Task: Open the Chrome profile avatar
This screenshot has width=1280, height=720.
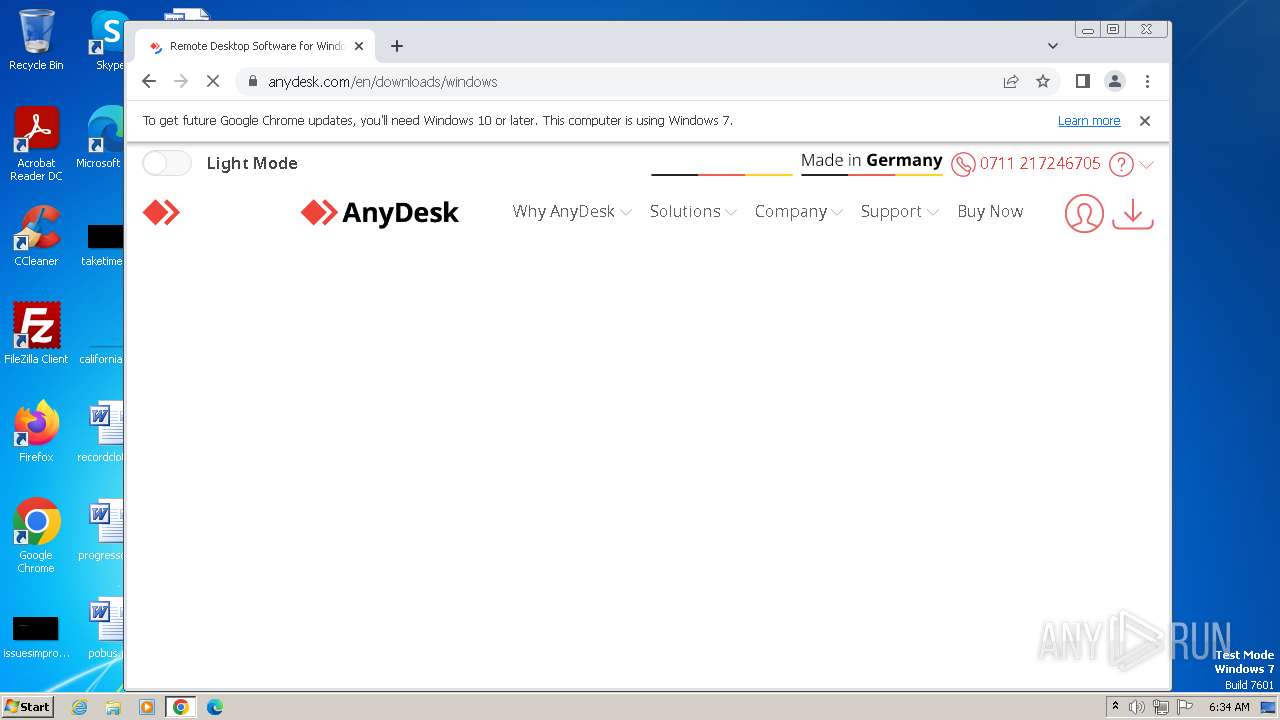Action: pyautogui.click(x=1115, y=81)
